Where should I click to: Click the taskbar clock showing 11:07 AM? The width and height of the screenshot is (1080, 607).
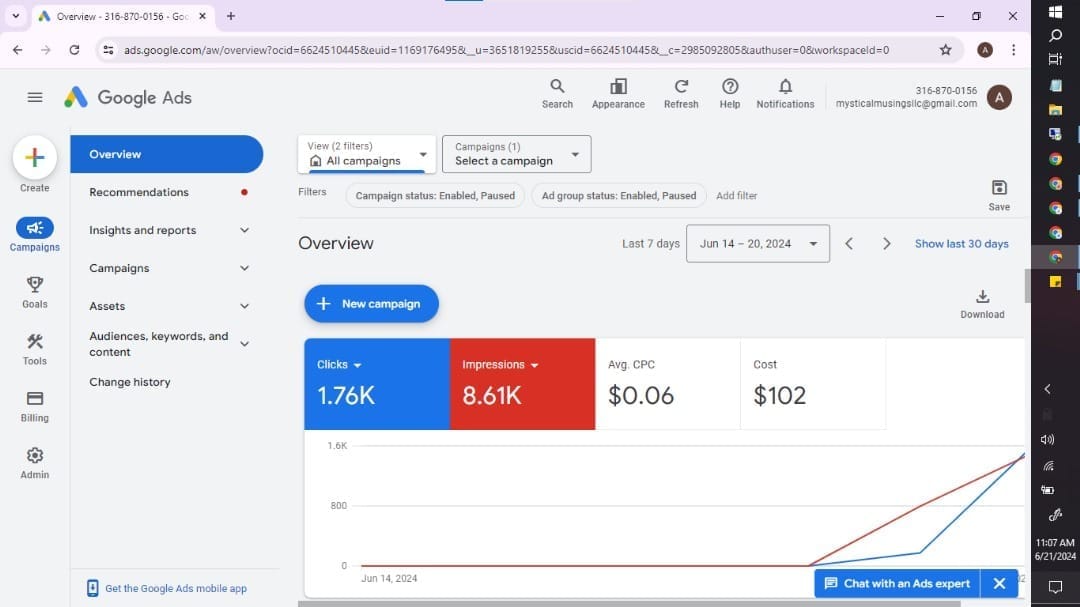(1055, 549)
